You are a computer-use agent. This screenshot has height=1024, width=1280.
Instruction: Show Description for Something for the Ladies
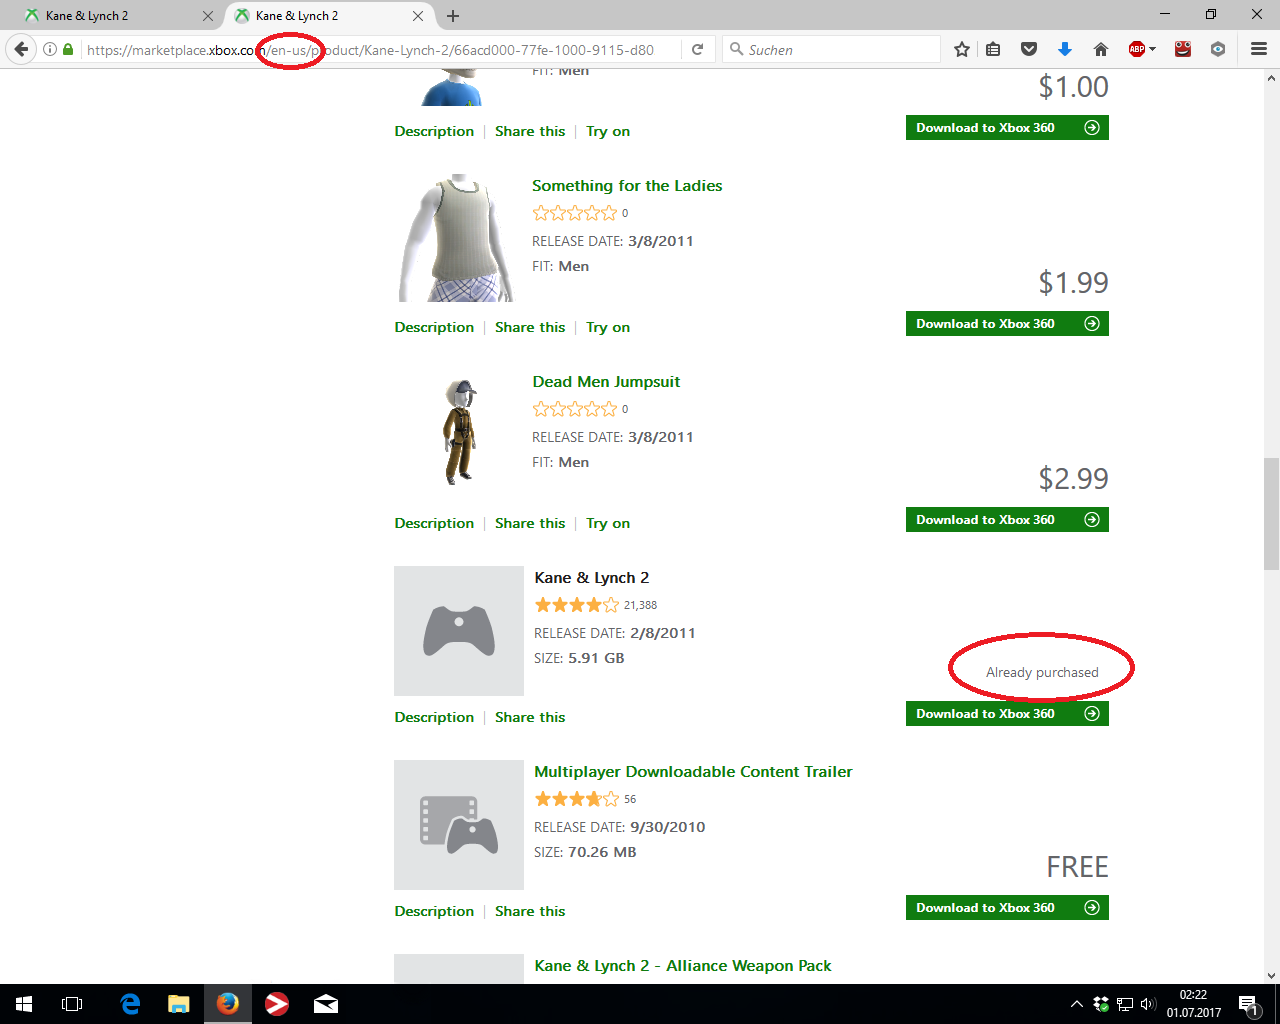(x=434, y=328)
